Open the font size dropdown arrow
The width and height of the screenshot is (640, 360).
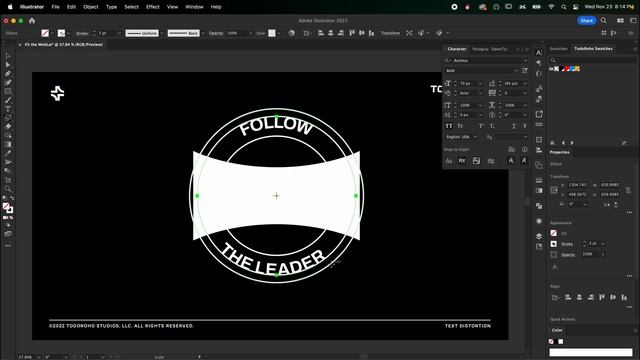point(480,83)
